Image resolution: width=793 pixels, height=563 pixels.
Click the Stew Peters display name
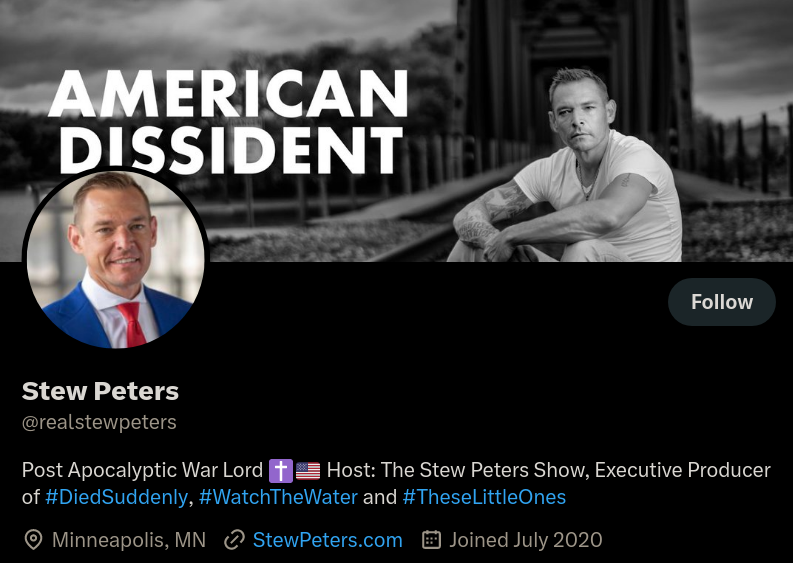[100, 391]
